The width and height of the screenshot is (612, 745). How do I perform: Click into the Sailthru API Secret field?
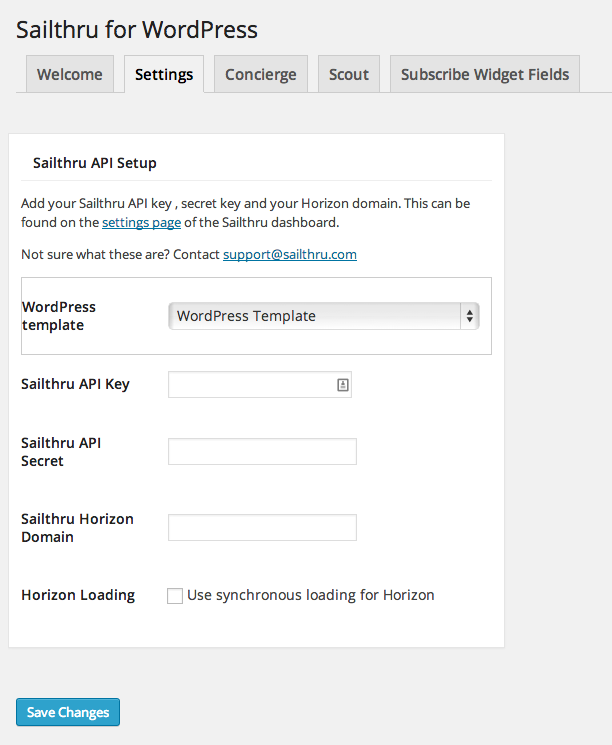coord(262,452)
